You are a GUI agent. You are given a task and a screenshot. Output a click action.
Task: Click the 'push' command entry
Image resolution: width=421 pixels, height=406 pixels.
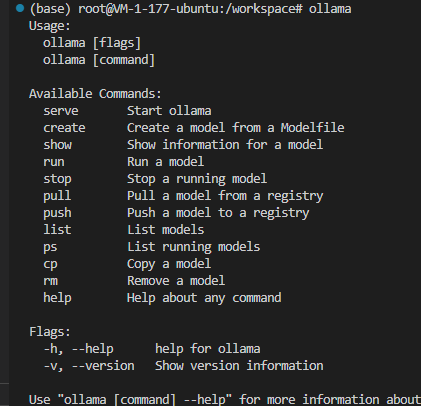point(57,213)
